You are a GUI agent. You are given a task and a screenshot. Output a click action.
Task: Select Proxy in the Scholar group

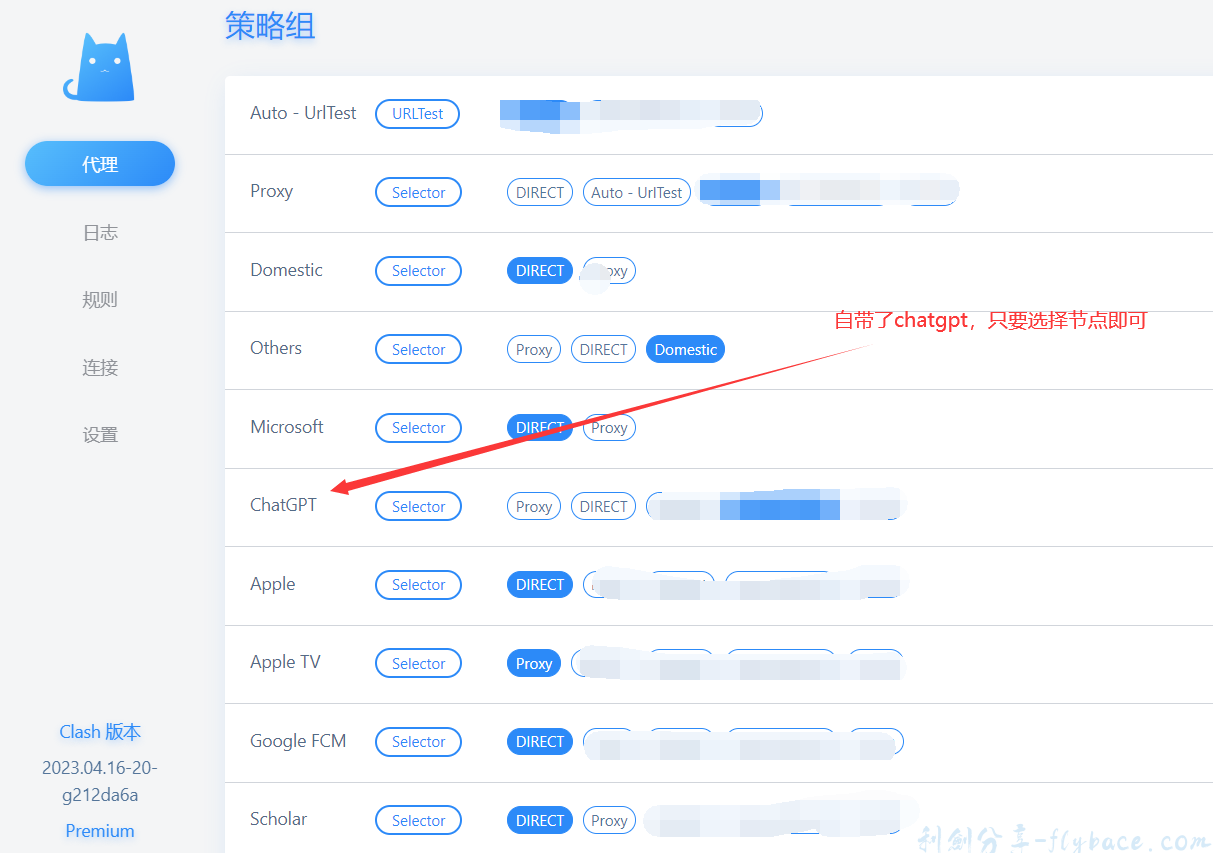click(609, 820)
